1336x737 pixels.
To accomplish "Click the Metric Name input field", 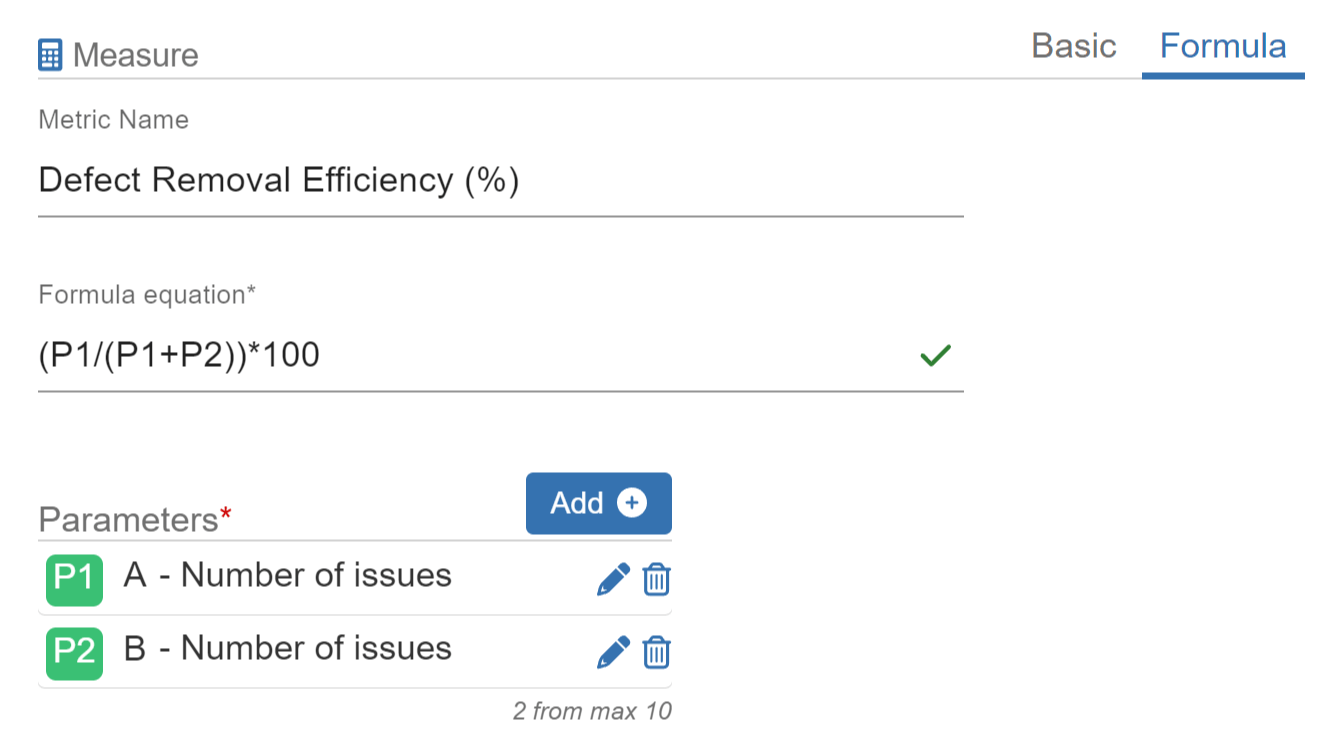I will point(500,181).
